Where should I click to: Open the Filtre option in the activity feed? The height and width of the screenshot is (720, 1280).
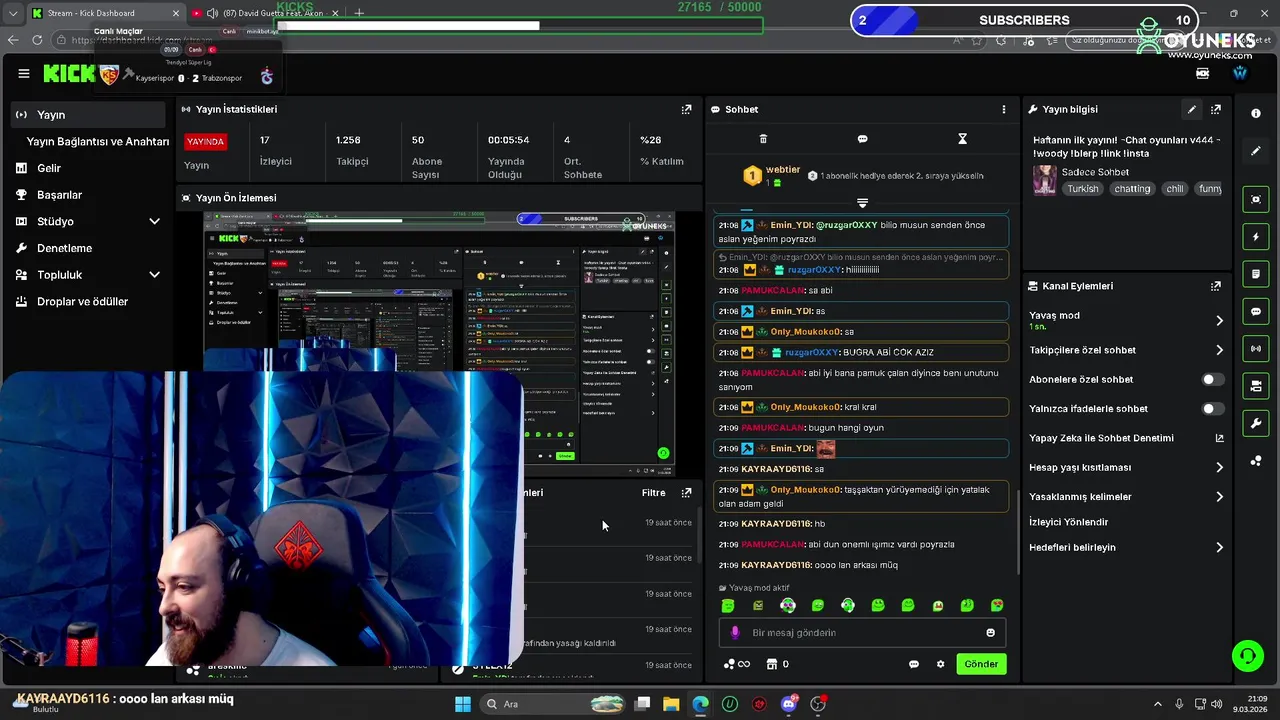click(x=653, y=492)
